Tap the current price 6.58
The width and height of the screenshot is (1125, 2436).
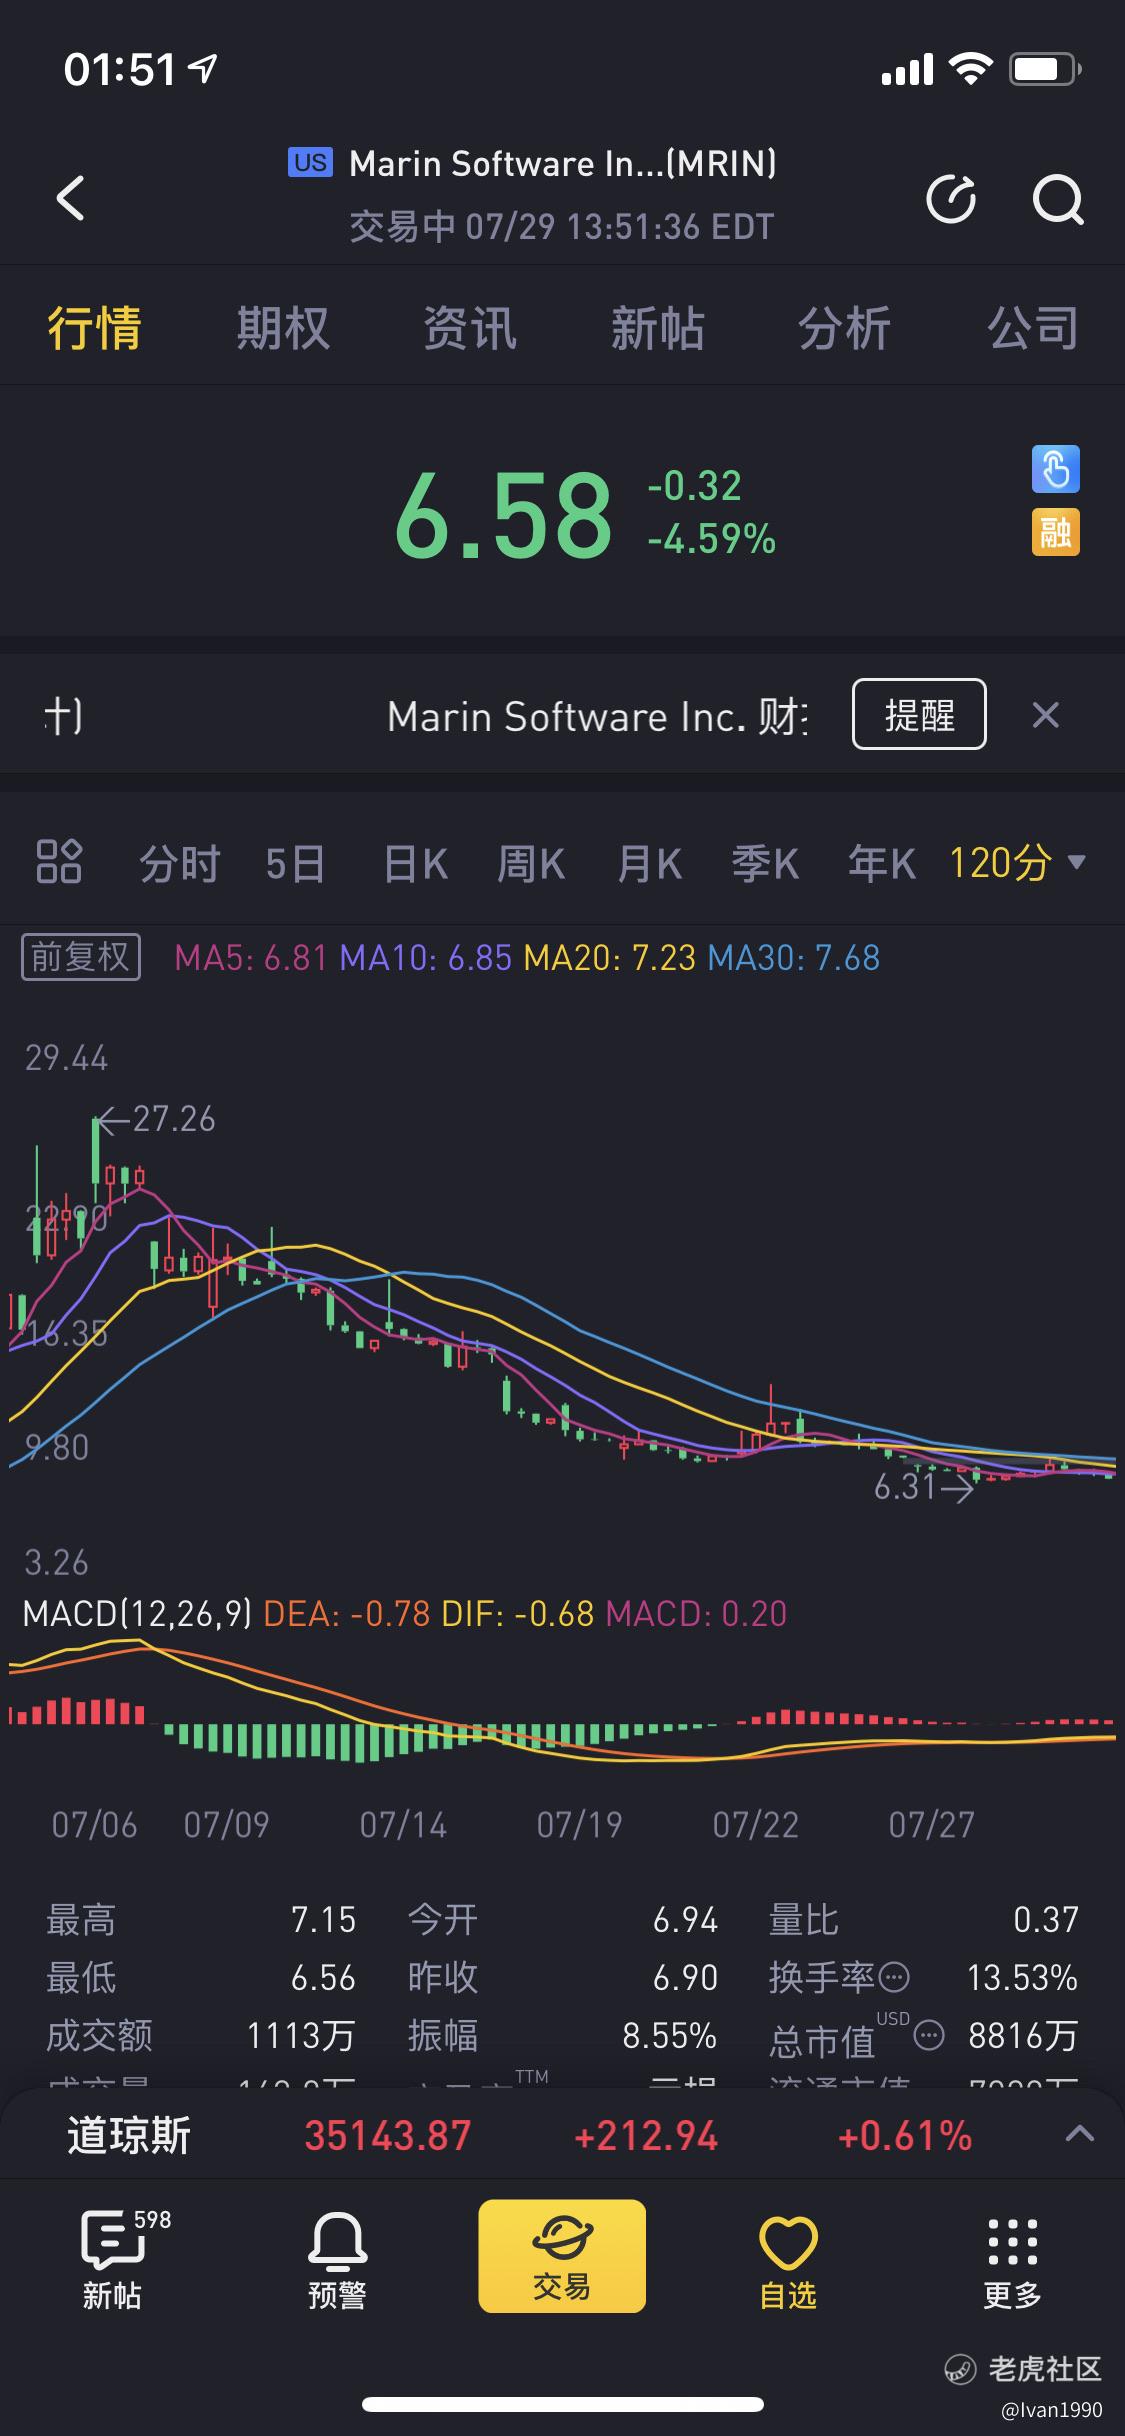(503, 516)
